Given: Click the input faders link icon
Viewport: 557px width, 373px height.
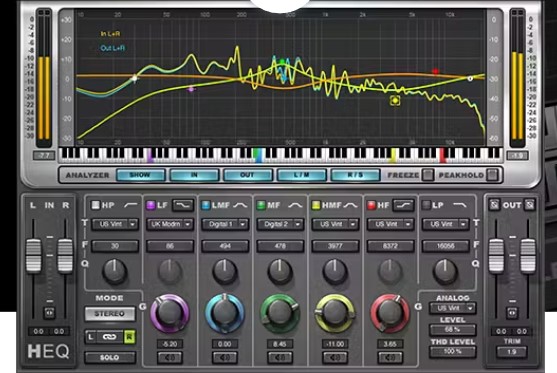Looking at the screenshot, I should pyautogui.click(x=49, y=313).
